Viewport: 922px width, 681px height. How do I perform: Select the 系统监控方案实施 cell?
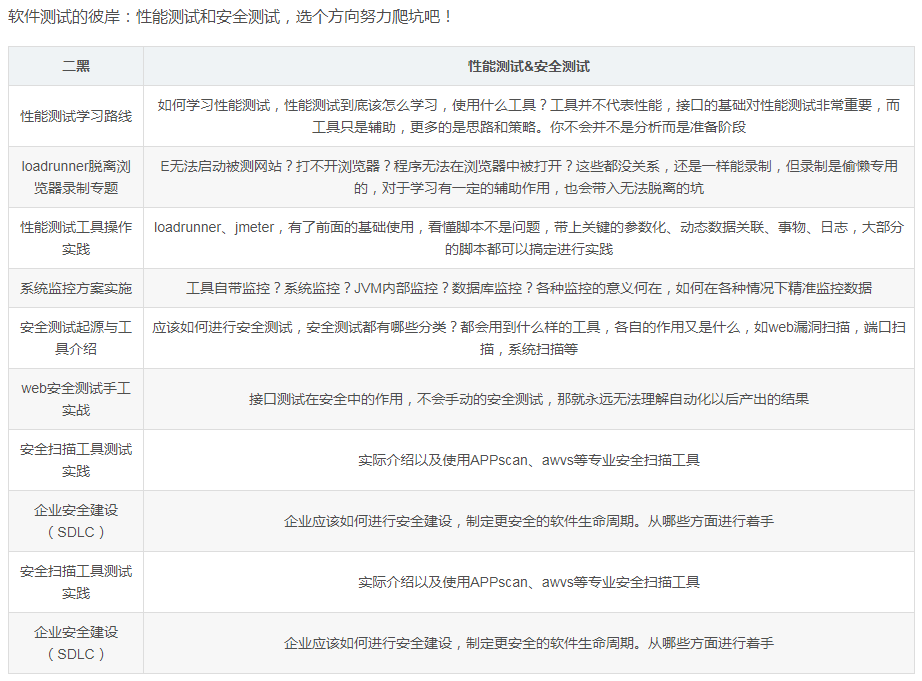point(76,288)
